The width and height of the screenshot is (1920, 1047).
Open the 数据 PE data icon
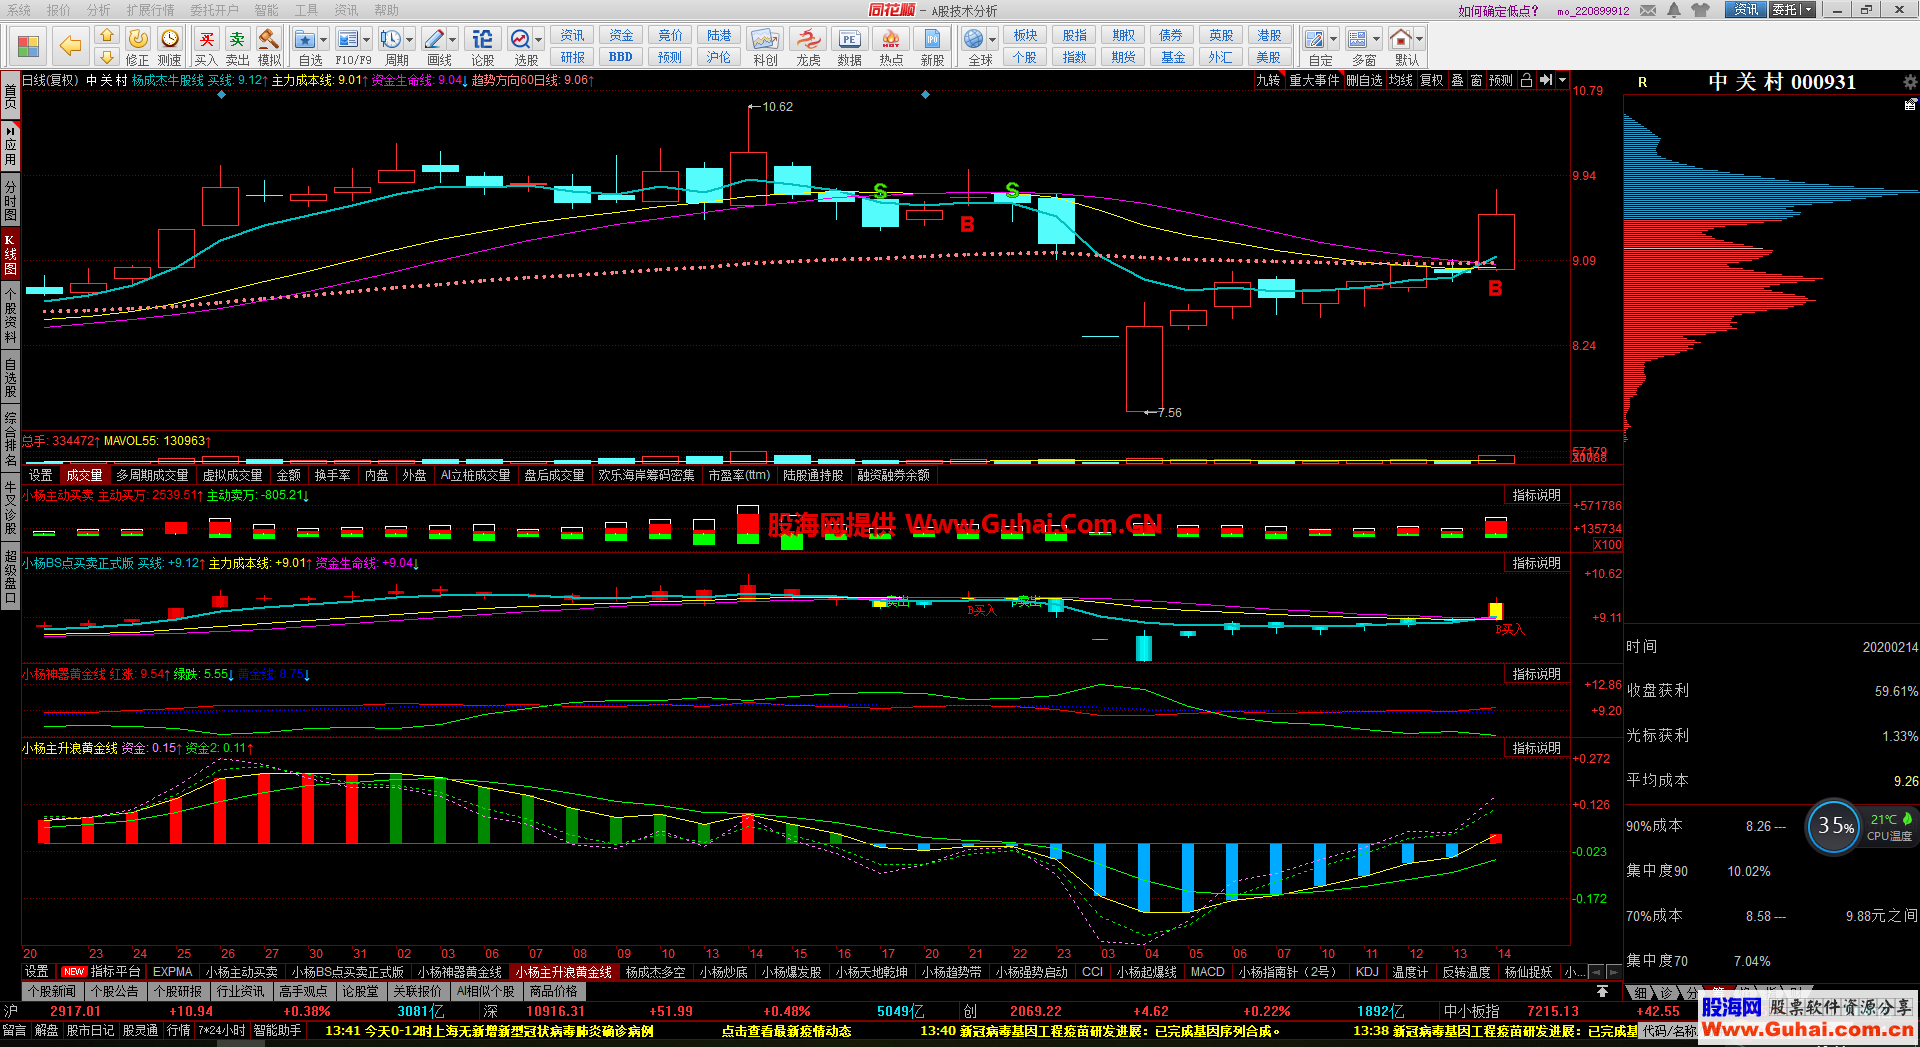(x=849, y=39)
